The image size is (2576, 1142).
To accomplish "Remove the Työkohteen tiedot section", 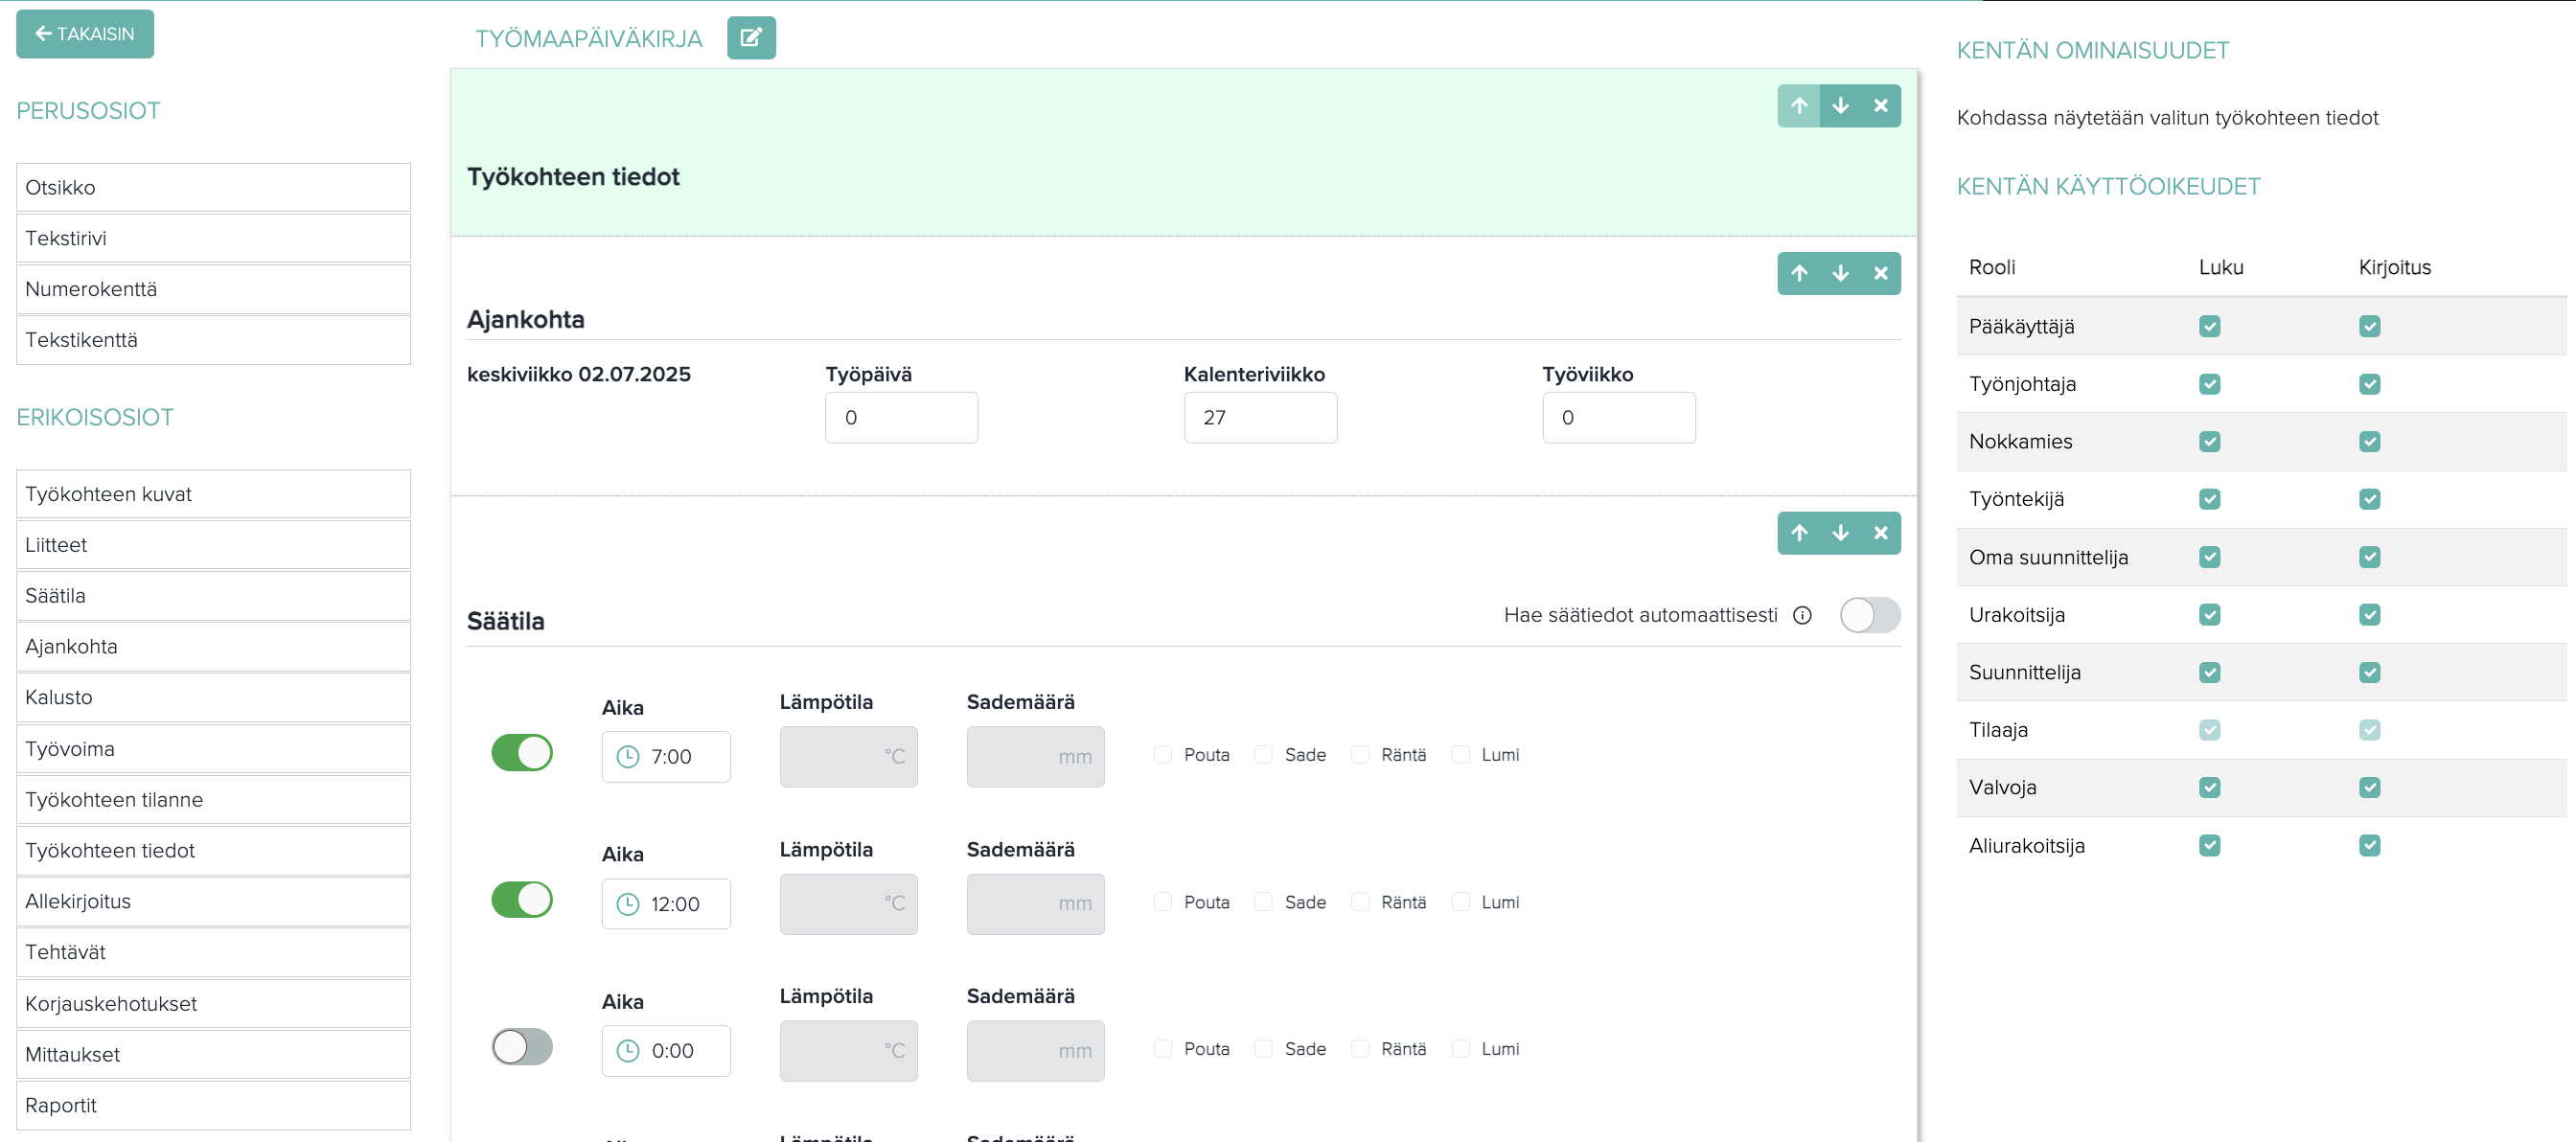I will click(x=1880, y=106).
